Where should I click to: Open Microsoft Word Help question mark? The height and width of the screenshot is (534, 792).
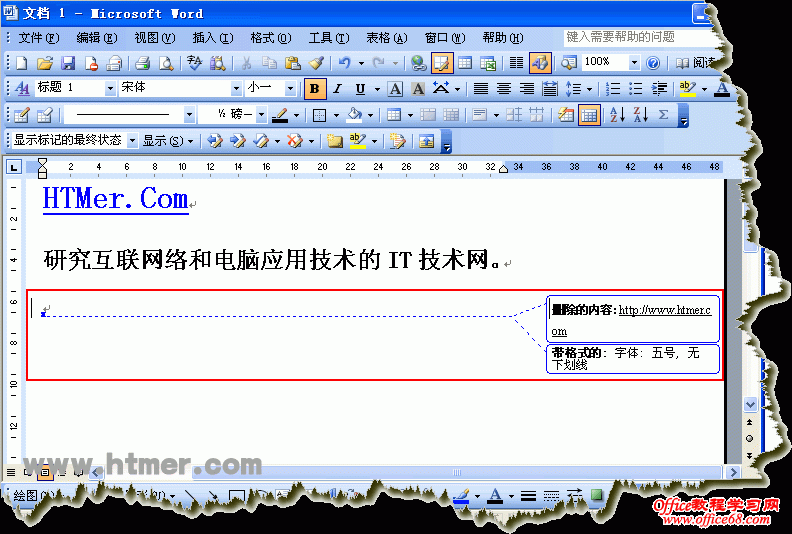[653, 63]
